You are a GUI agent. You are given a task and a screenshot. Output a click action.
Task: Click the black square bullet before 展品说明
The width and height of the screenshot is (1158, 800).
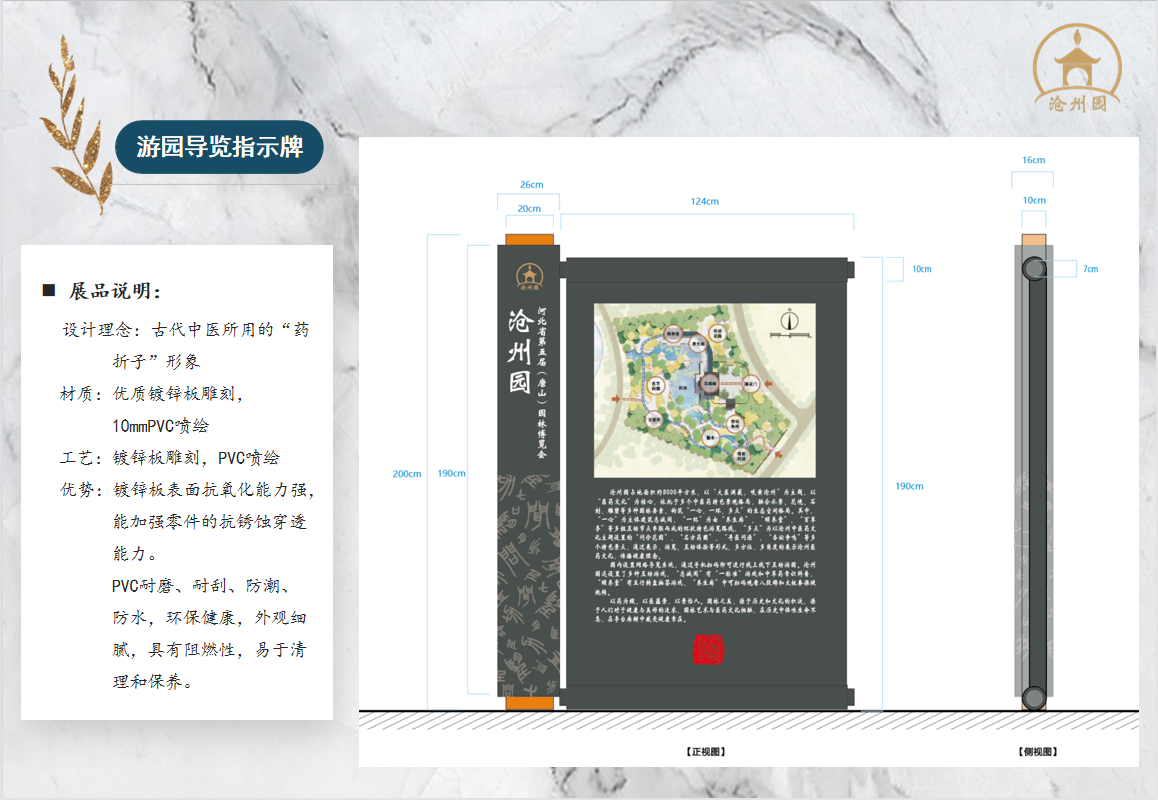[x=48, y=291]
